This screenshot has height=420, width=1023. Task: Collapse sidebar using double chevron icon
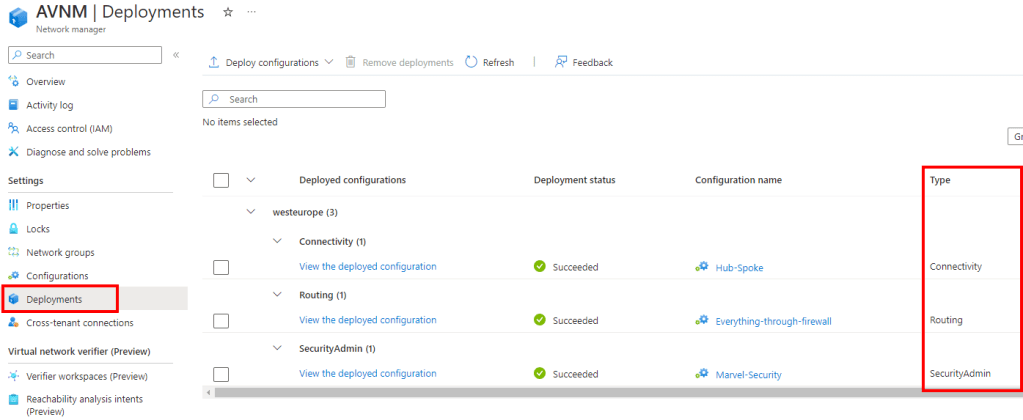click(x=176, y=55)
